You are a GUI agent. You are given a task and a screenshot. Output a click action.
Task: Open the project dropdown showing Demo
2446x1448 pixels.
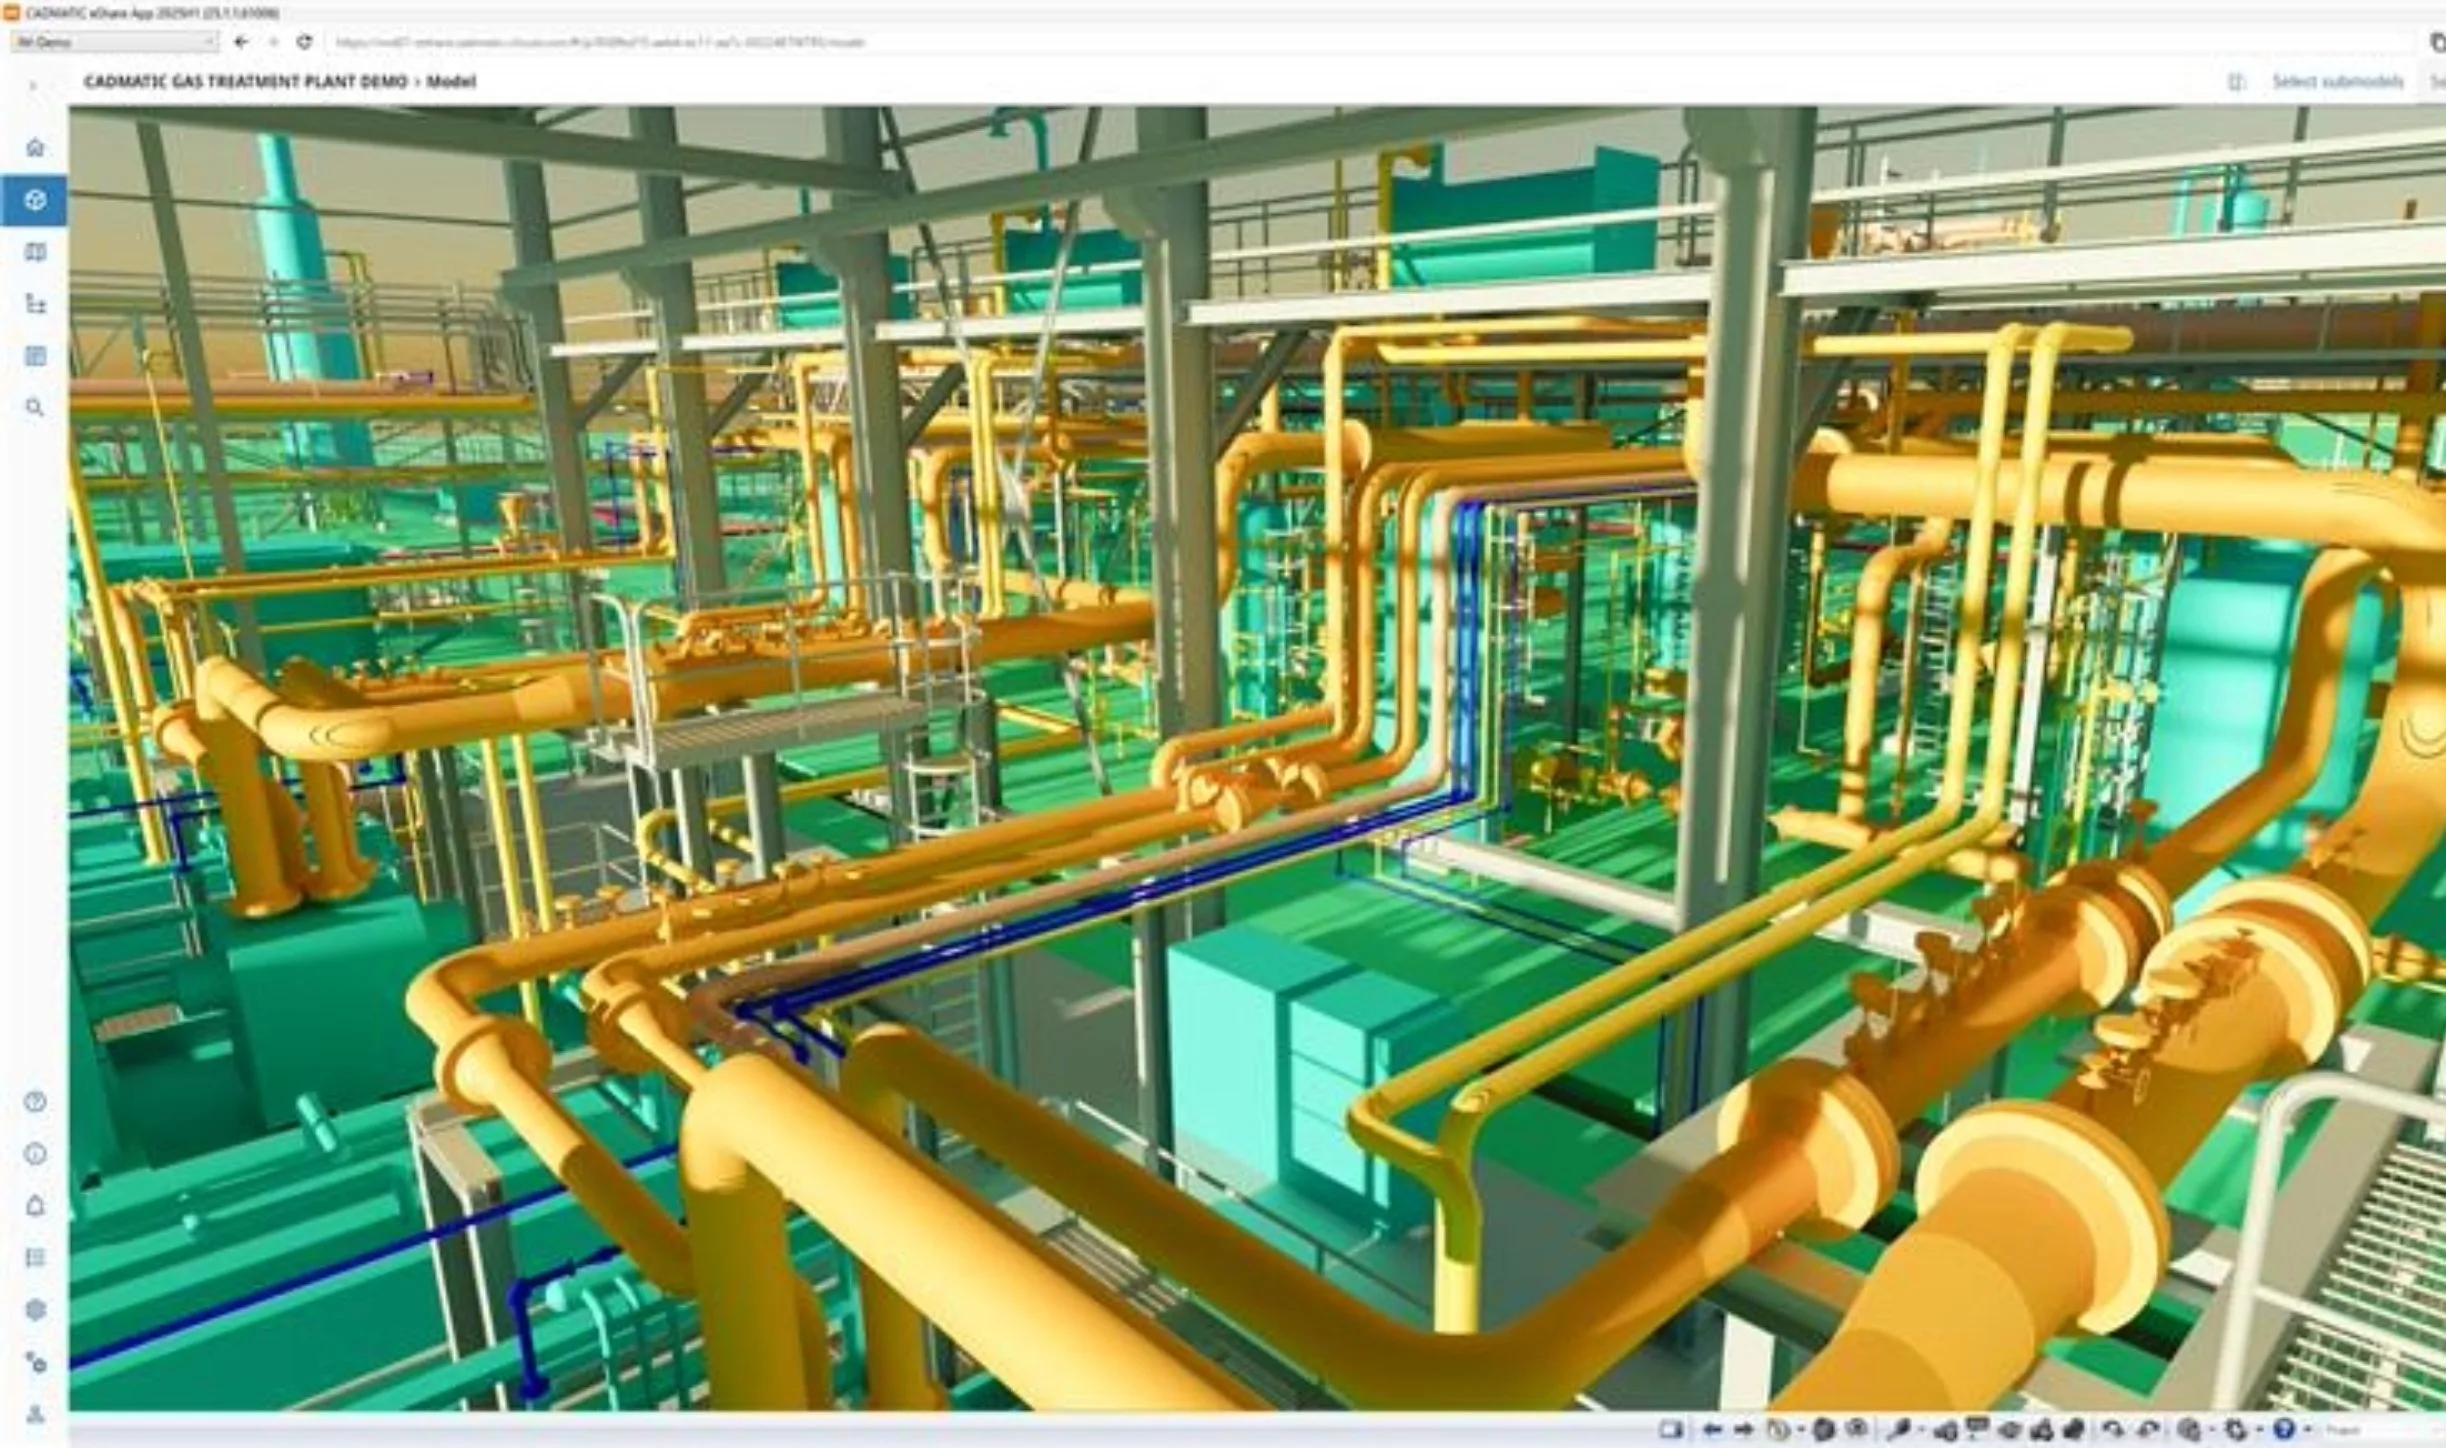114,42
